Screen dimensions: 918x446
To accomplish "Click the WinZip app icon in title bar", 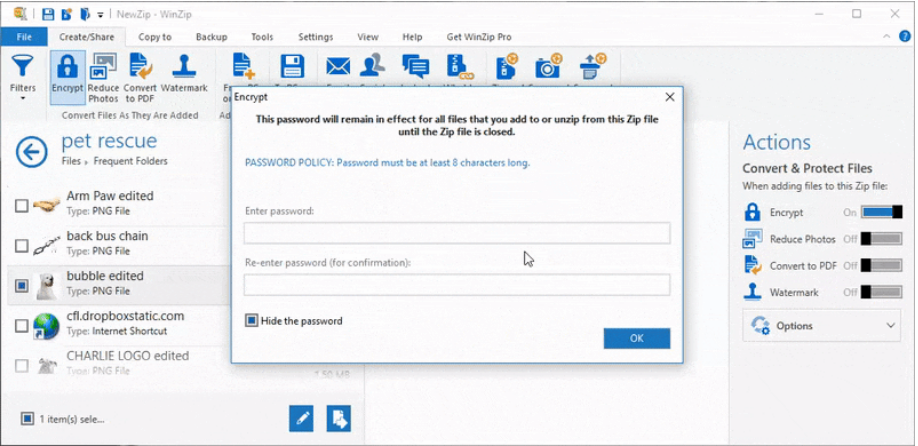I will (x=20, y=13).
